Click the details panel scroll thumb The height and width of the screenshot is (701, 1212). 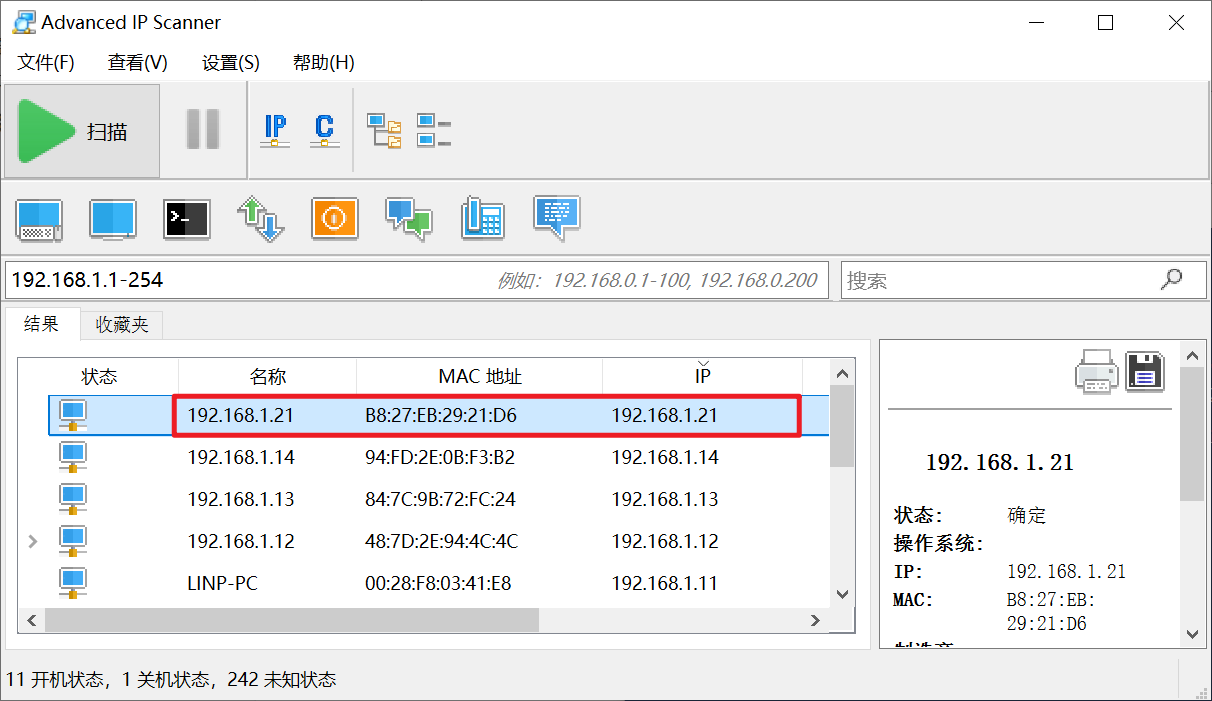[x=1192, y=433]
